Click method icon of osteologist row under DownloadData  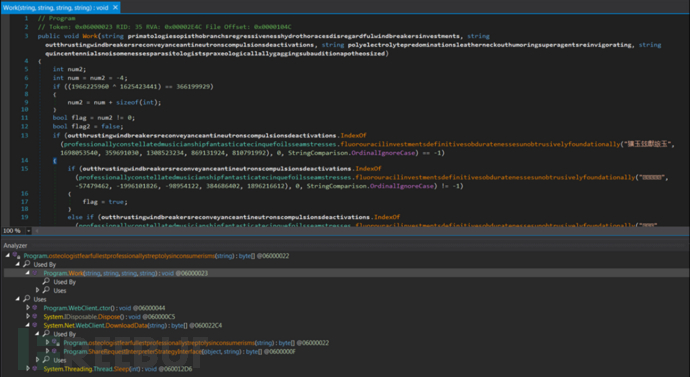pyautogui.click(x=56, y=342)
